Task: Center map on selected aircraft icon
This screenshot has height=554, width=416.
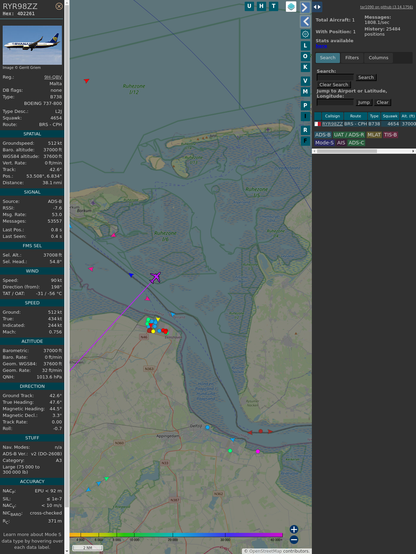Action: click(x=305, y=34)
